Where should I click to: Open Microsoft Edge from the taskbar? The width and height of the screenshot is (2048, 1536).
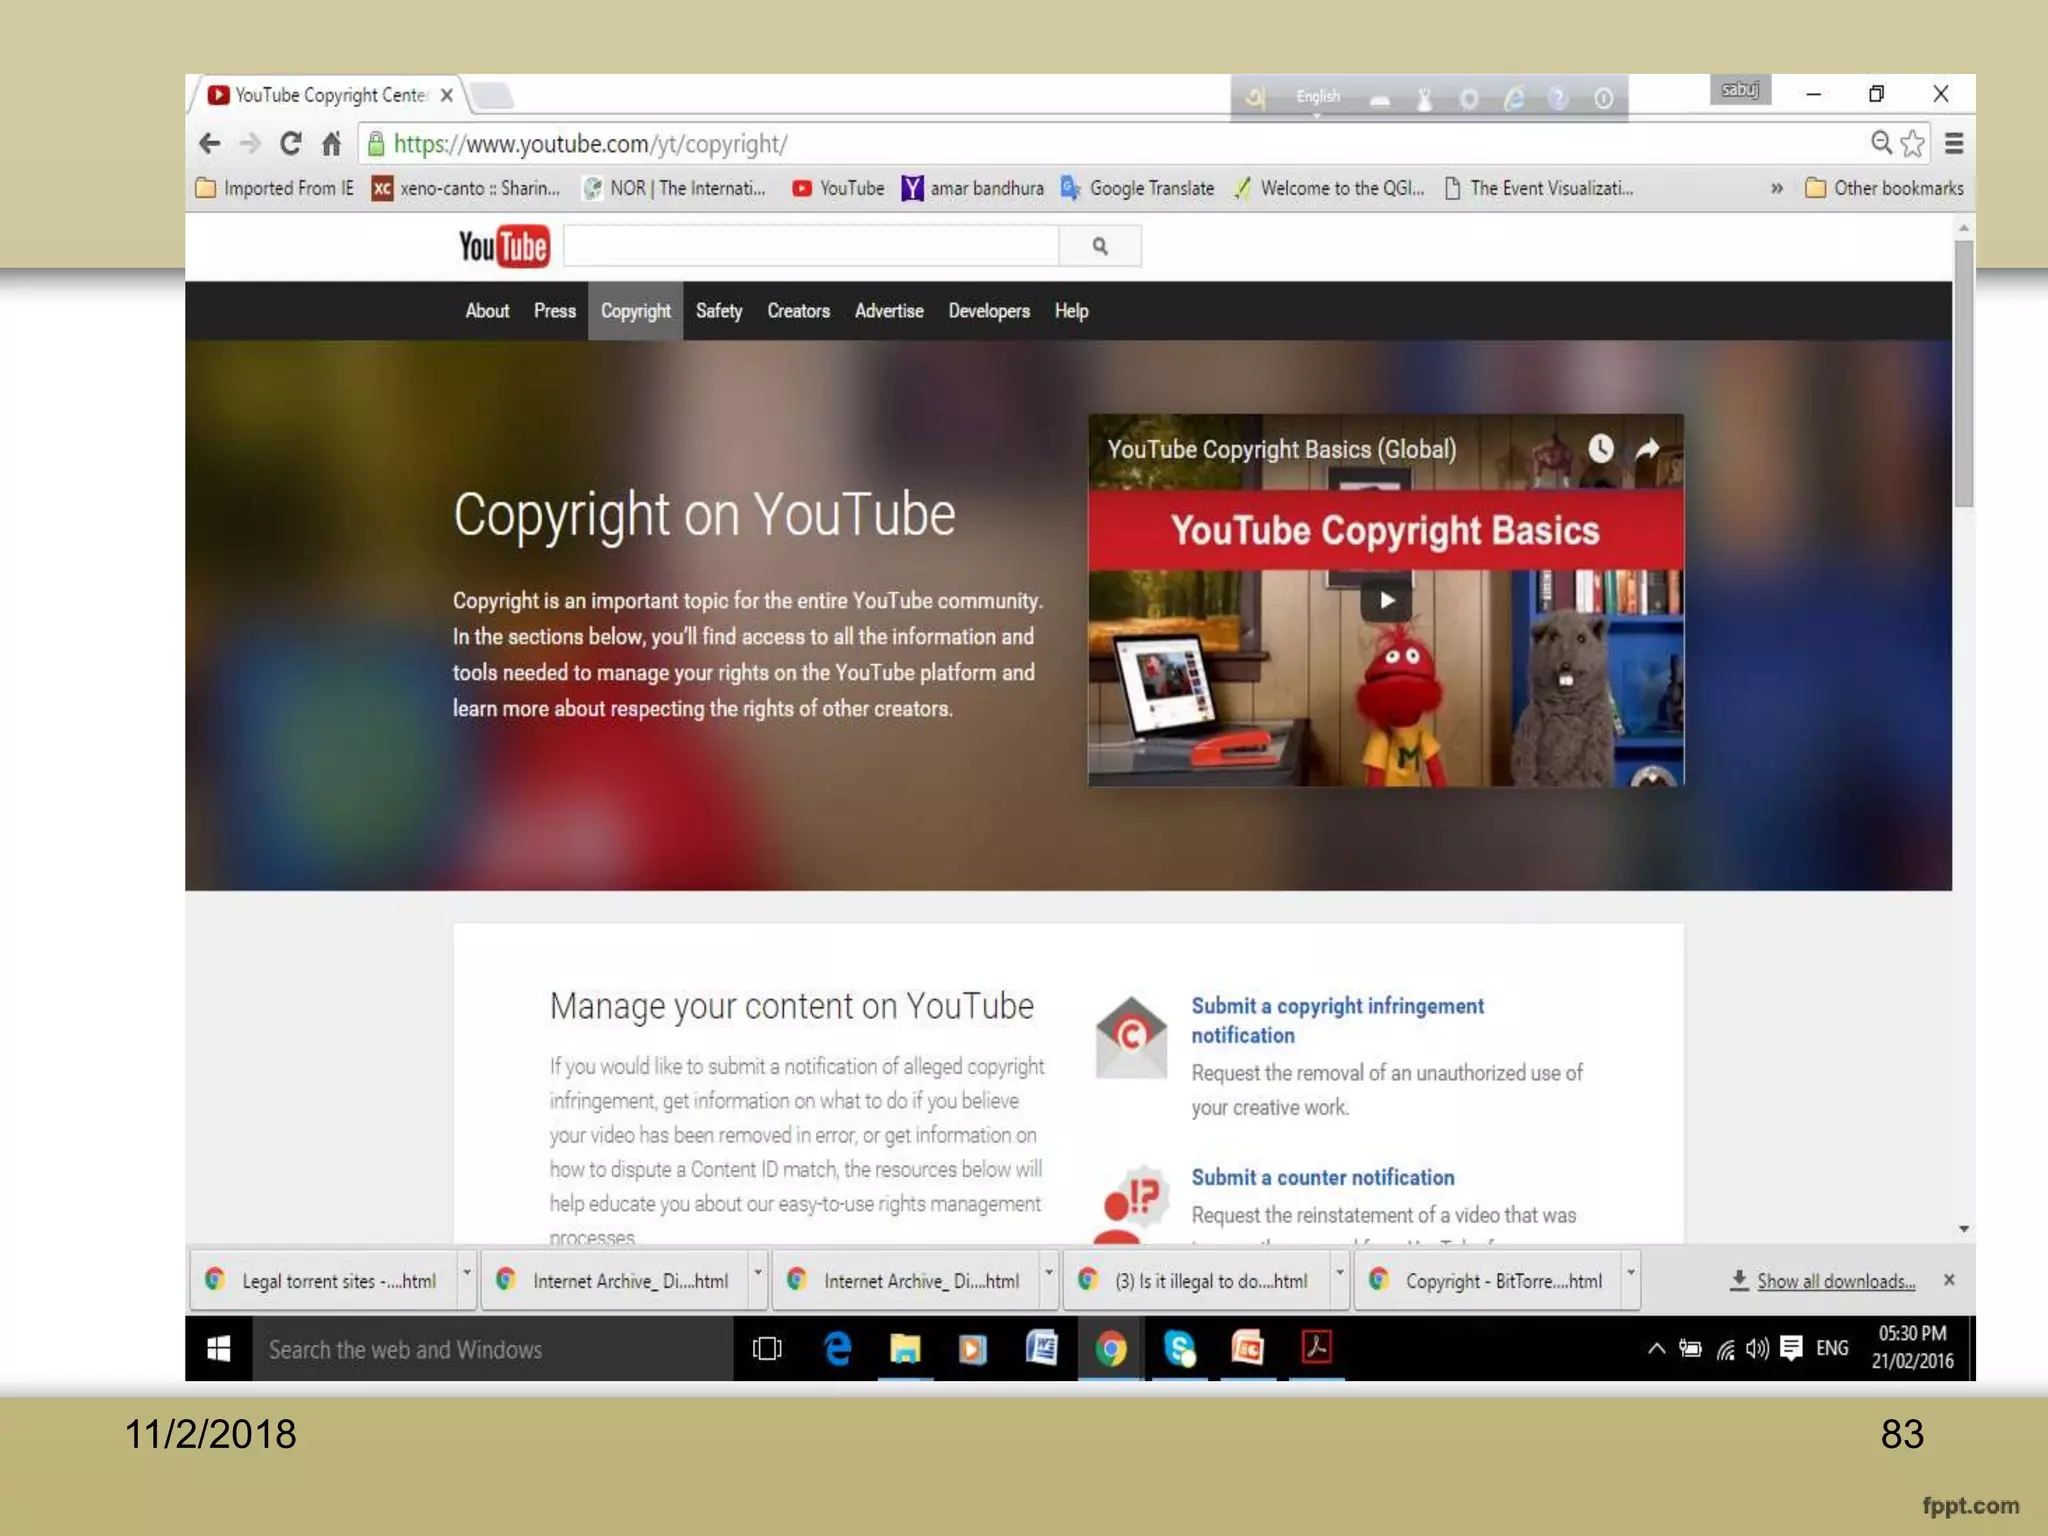pyautogui.click(x=837, y=1349)
